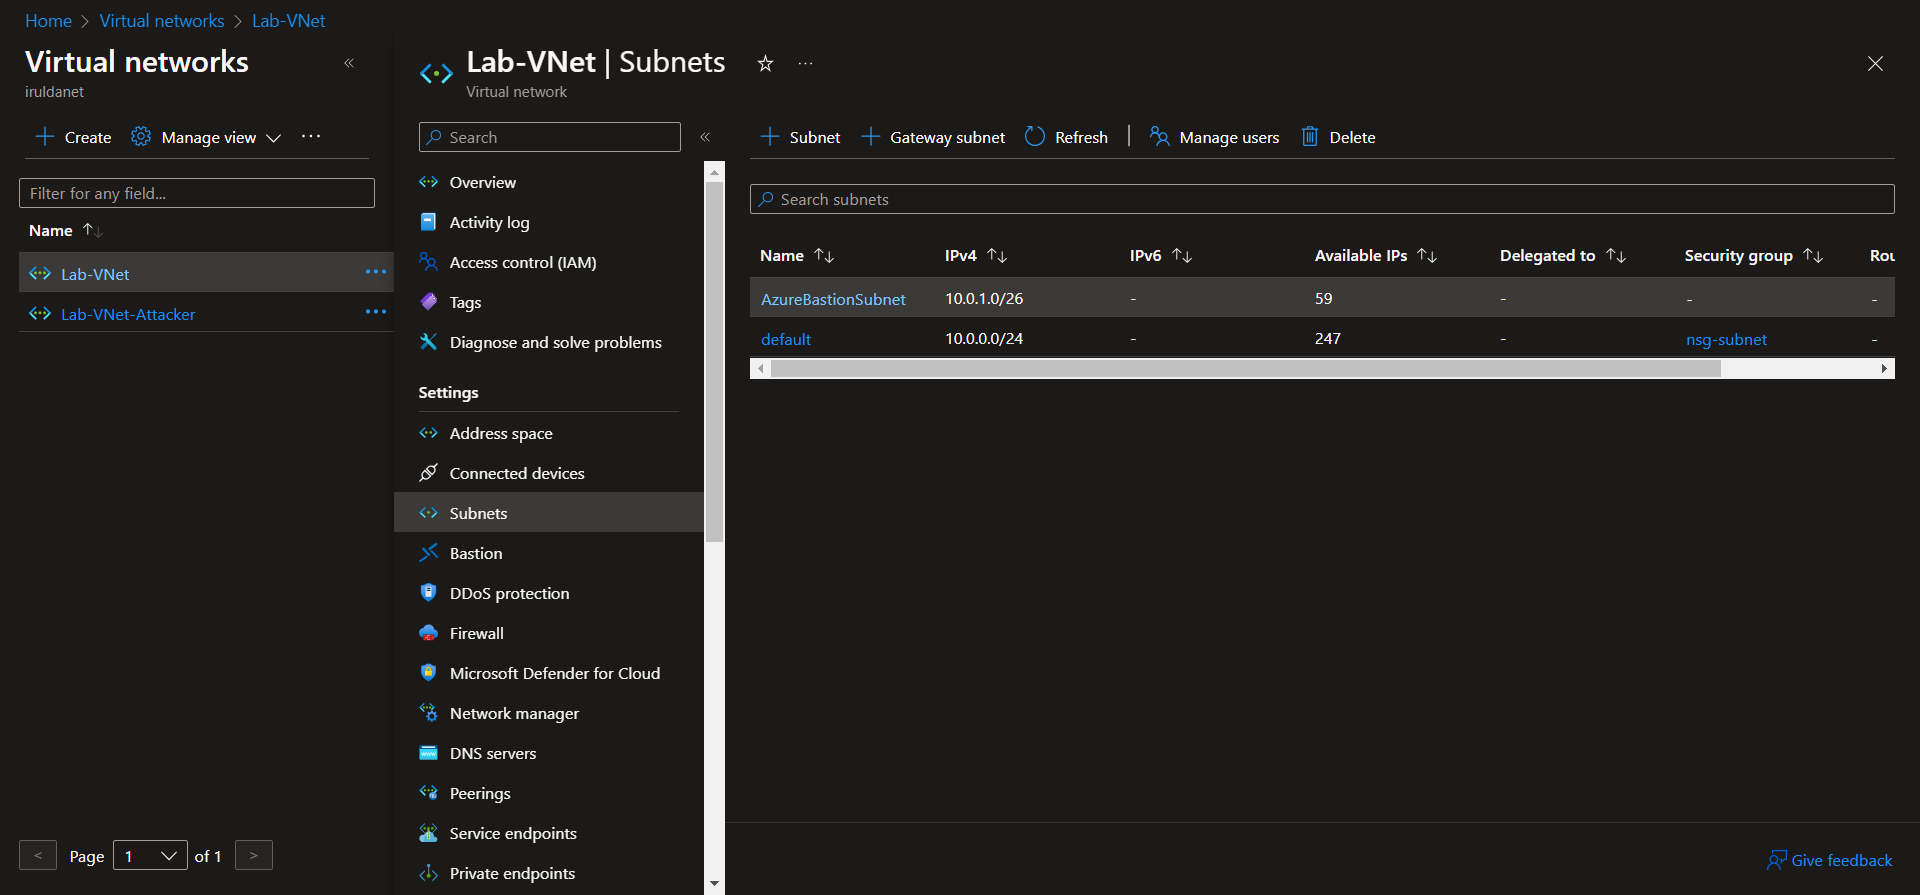Screen dimensions: 1920x895
Task: Click the Refresh circular arrow icon
Action: point(1035,137)
